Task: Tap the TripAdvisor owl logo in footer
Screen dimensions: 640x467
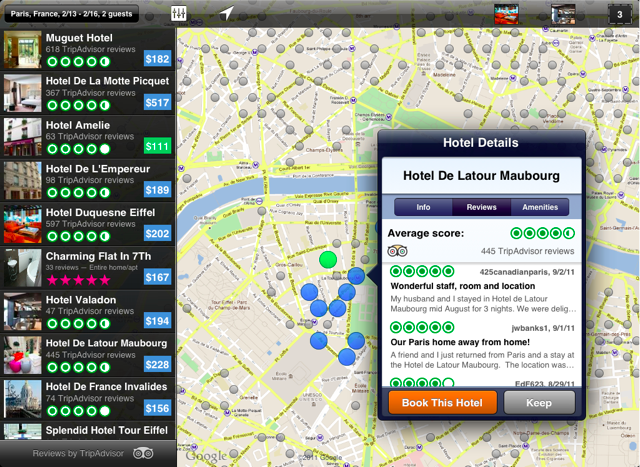Action: 143,453
